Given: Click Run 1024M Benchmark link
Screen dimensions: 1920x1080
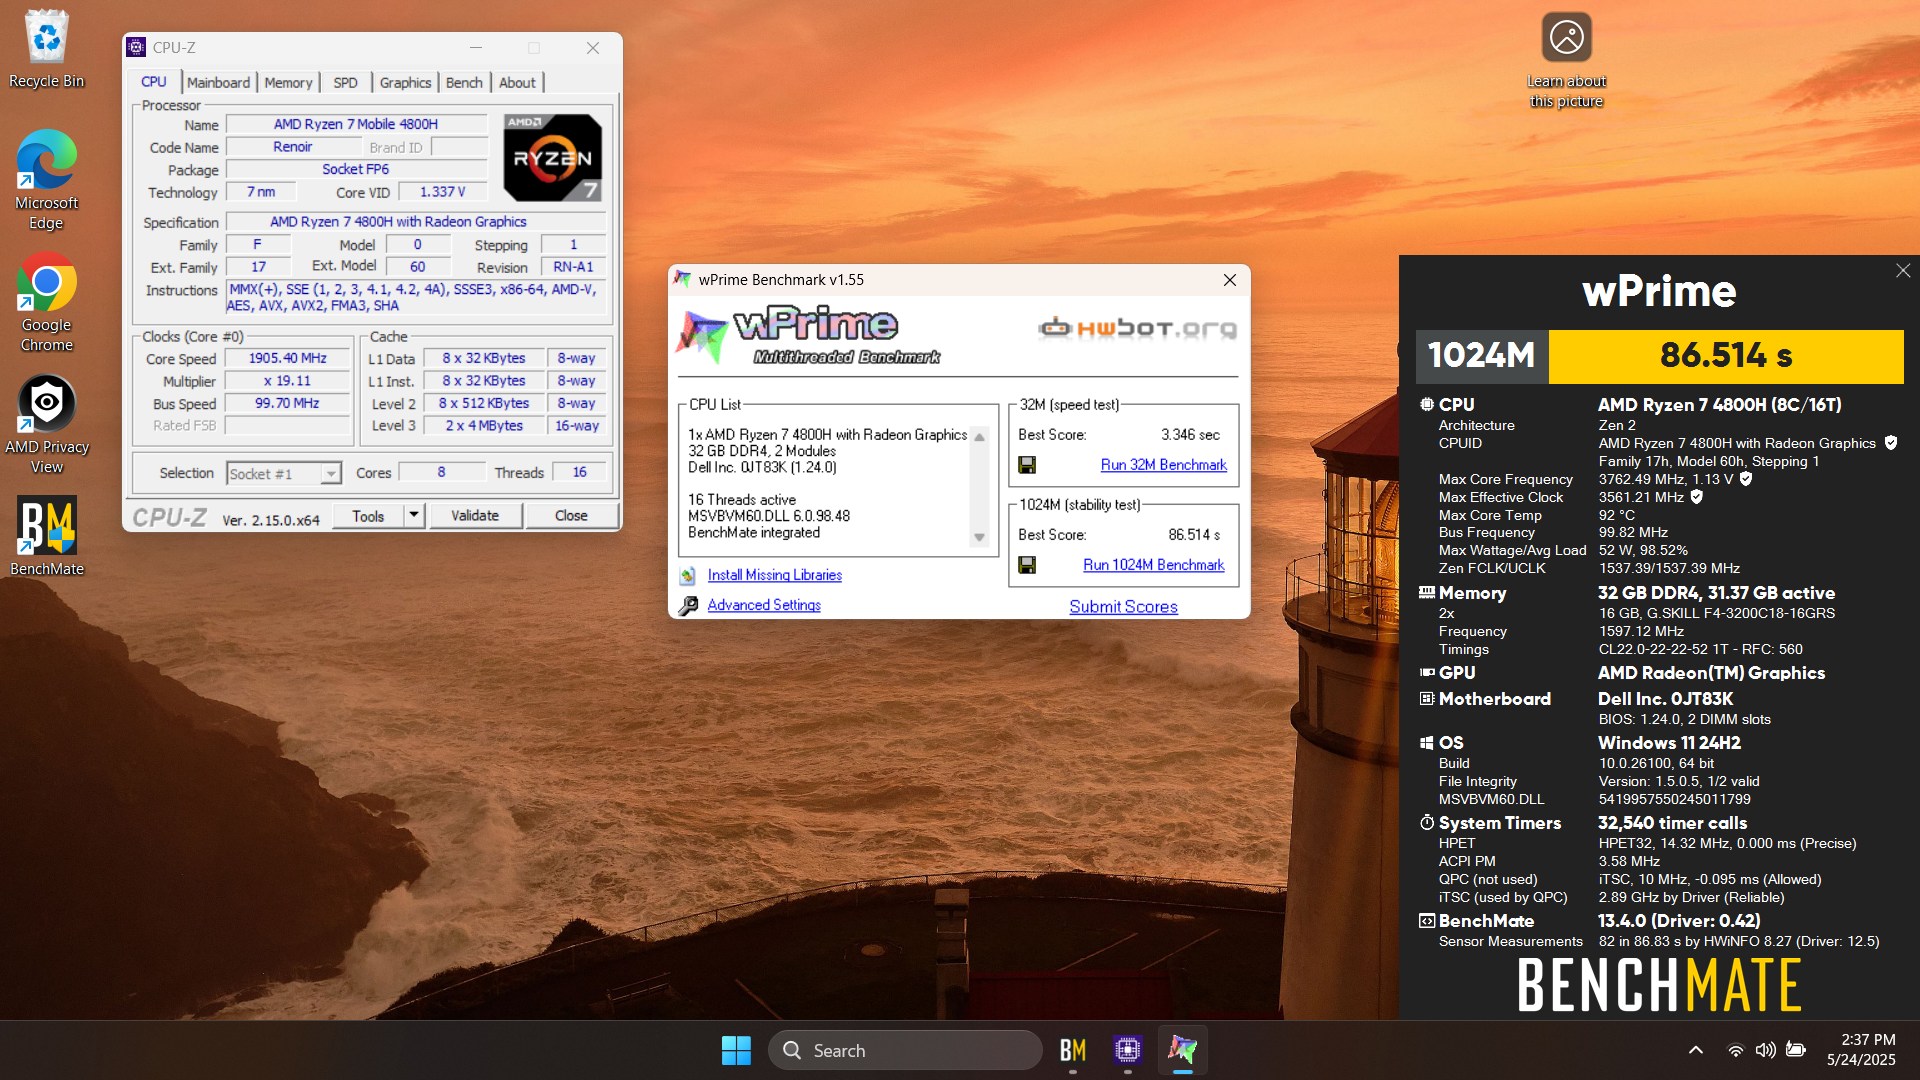Looking at the screenshot, I should pos(1153,565).
